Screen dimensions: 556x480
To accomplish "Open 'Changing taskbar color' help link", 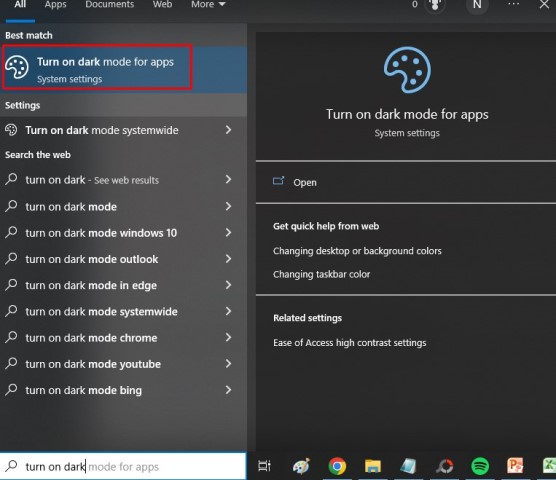I will (321, 274).
